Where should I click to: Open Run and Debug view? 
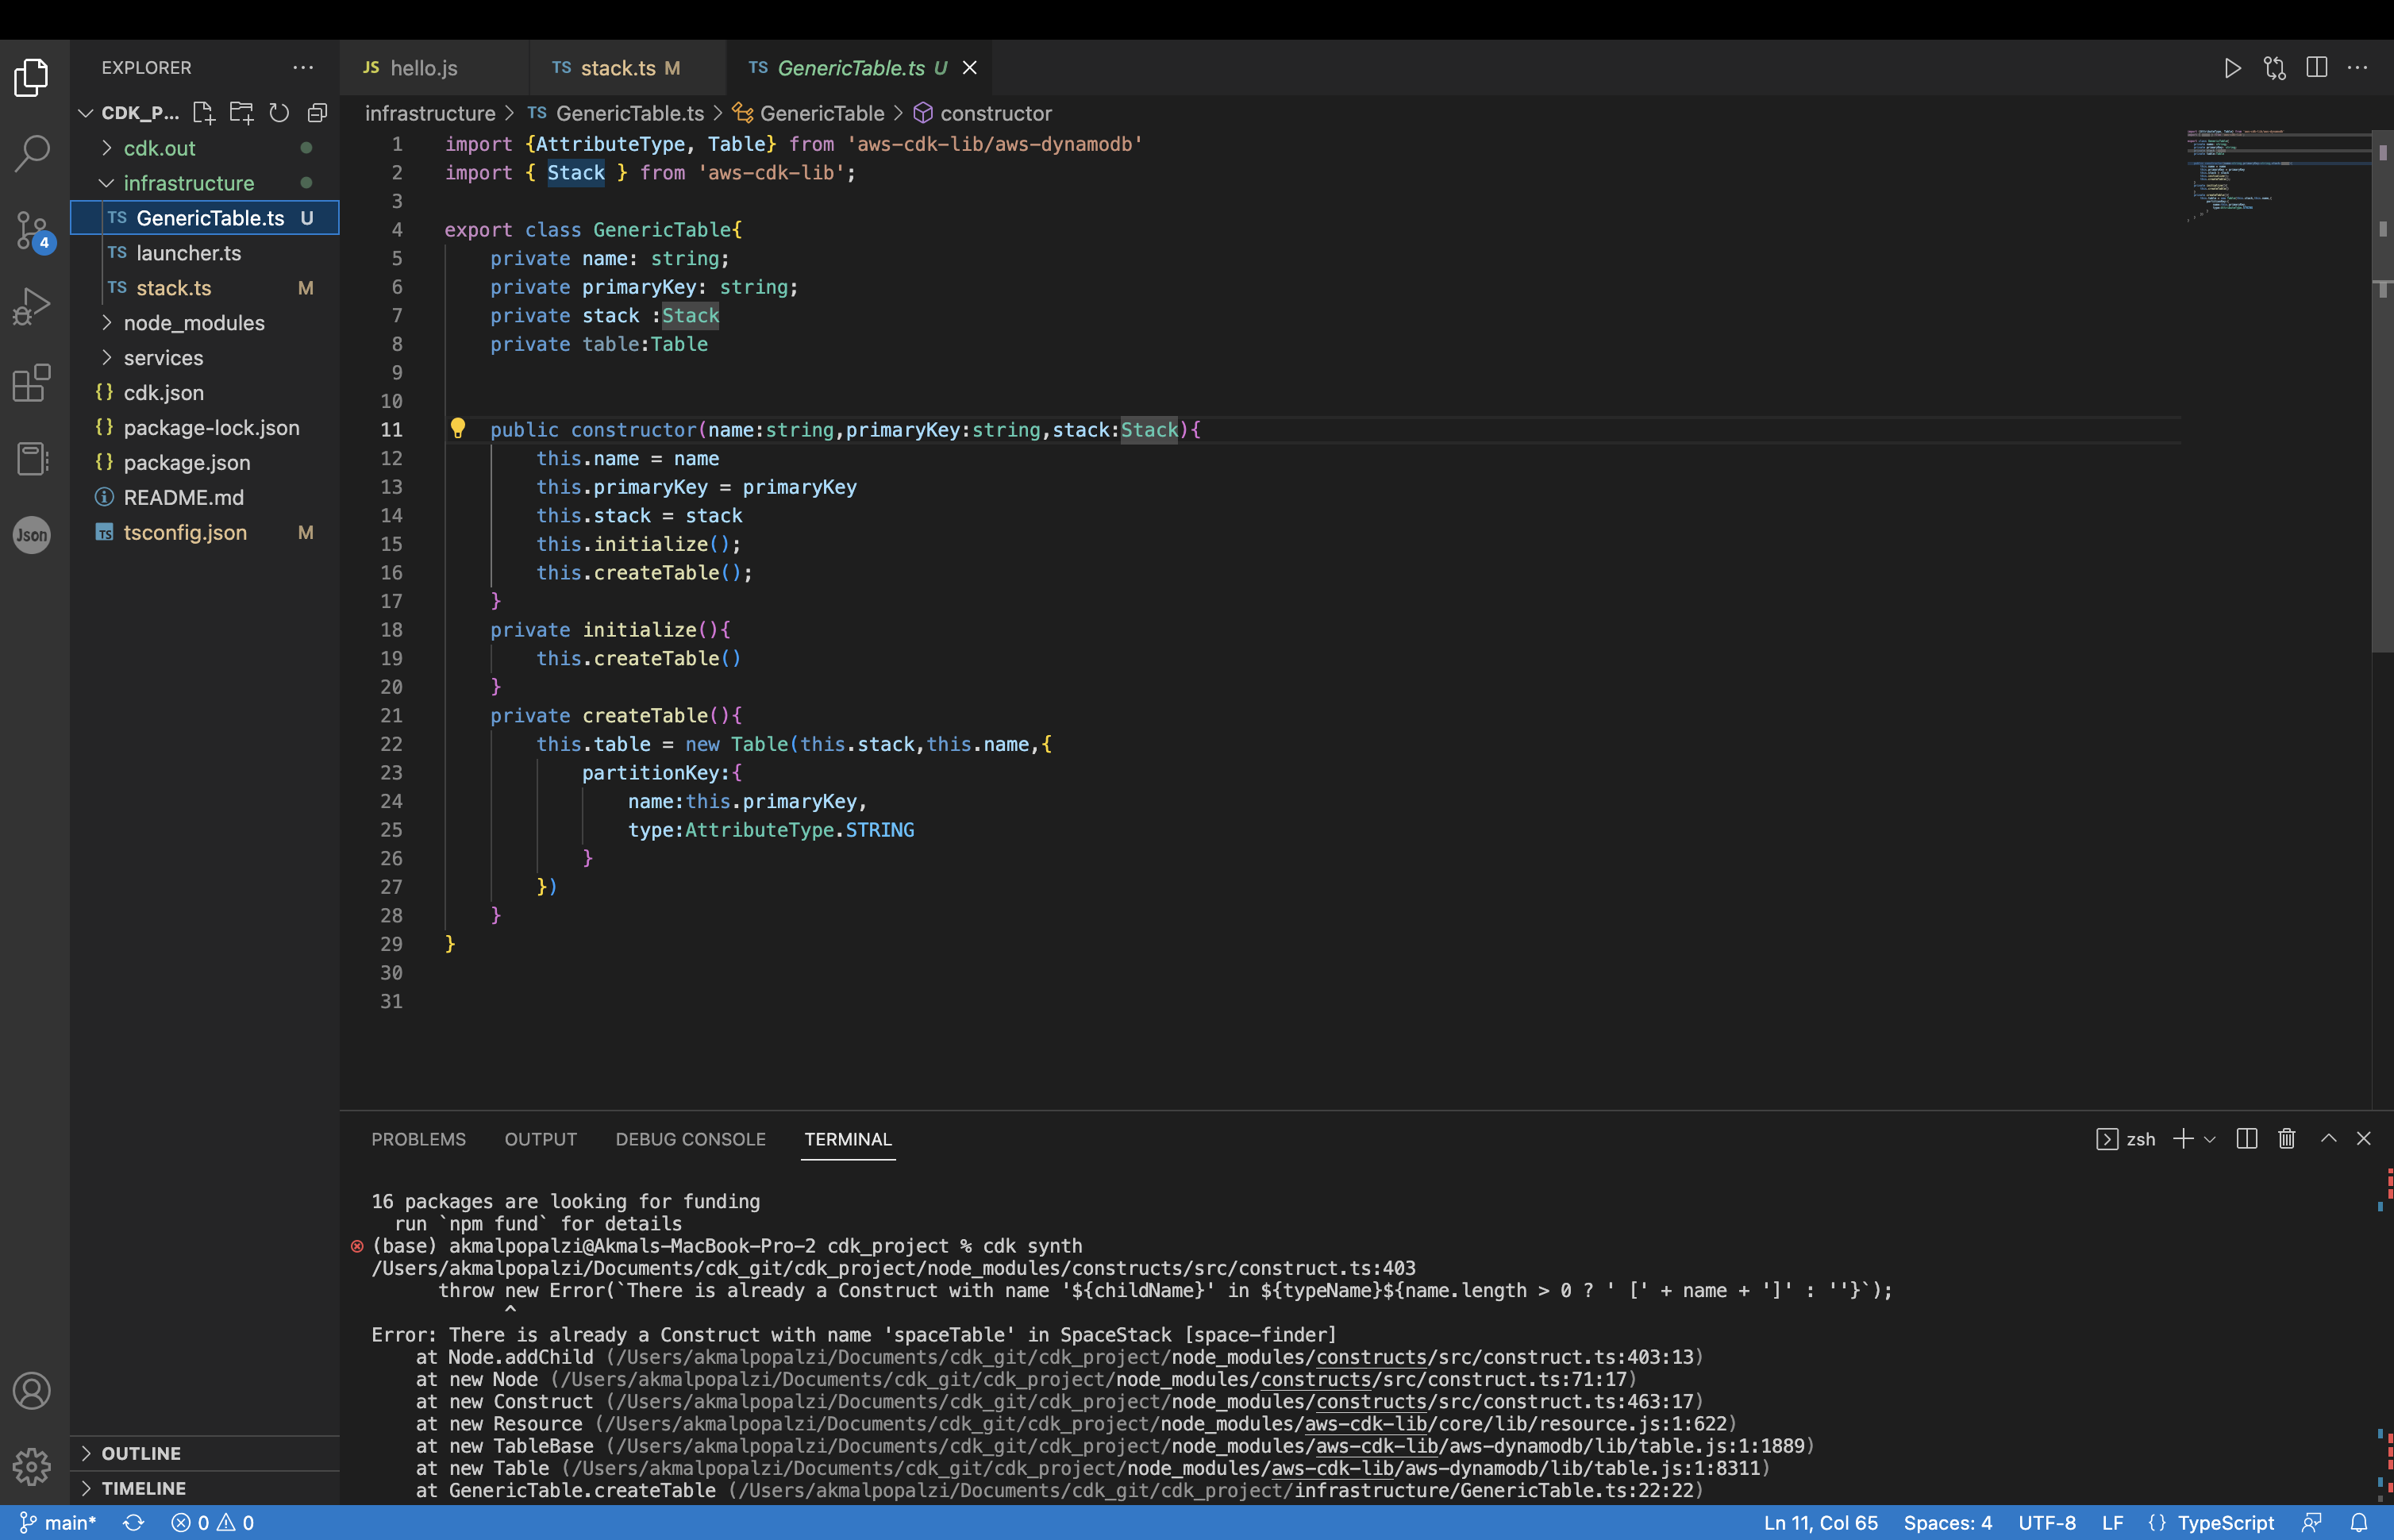click(x=32, y=306)
